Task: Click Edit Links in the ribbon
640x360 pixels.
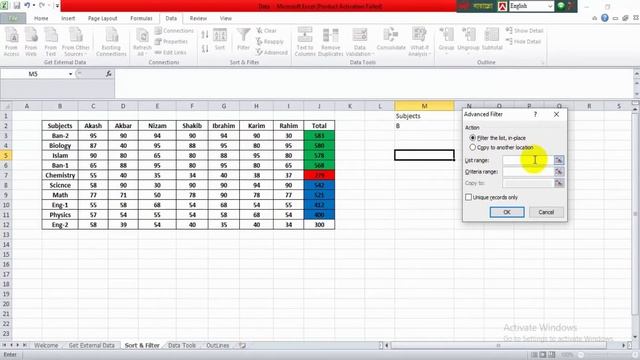Action: (x=171, y=52)
